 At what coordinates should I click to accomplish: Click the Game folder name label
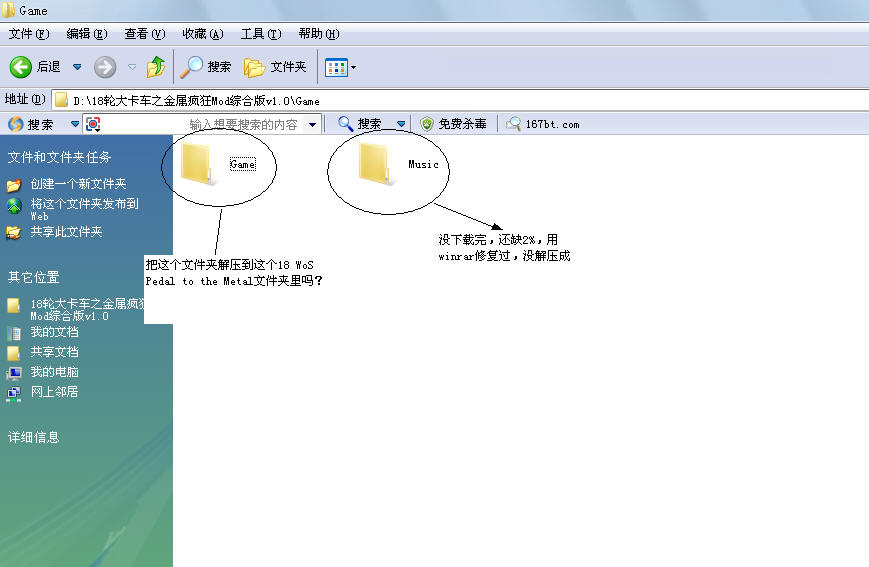(x=243, y=165)
